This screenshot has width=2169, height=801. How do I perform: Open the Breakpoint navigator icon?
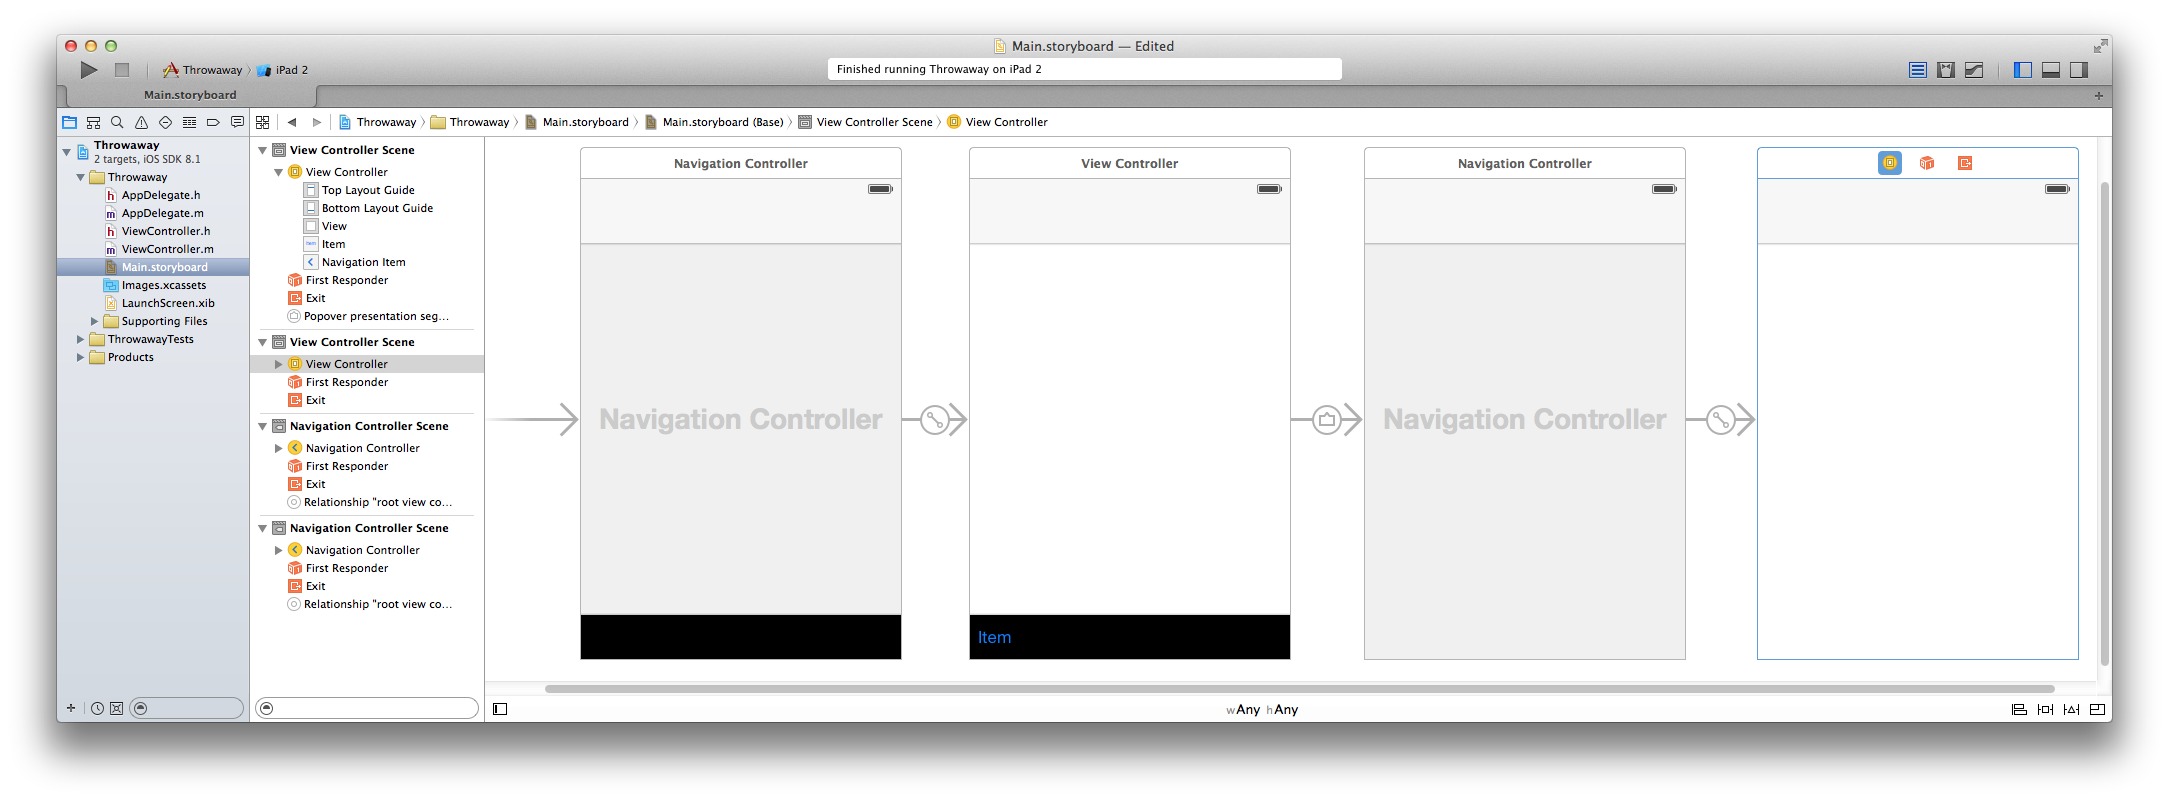click(213, 122)
